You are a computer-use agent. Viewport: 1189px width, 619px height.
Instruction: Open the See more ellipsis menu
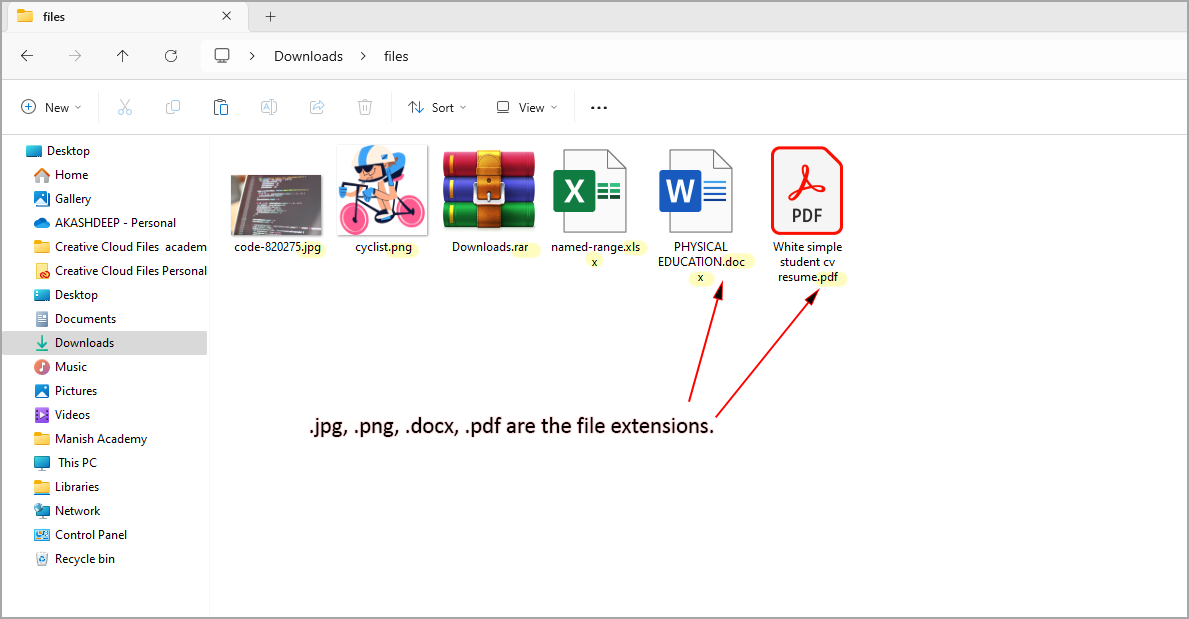pyautogui.click(x=599, y=107)
